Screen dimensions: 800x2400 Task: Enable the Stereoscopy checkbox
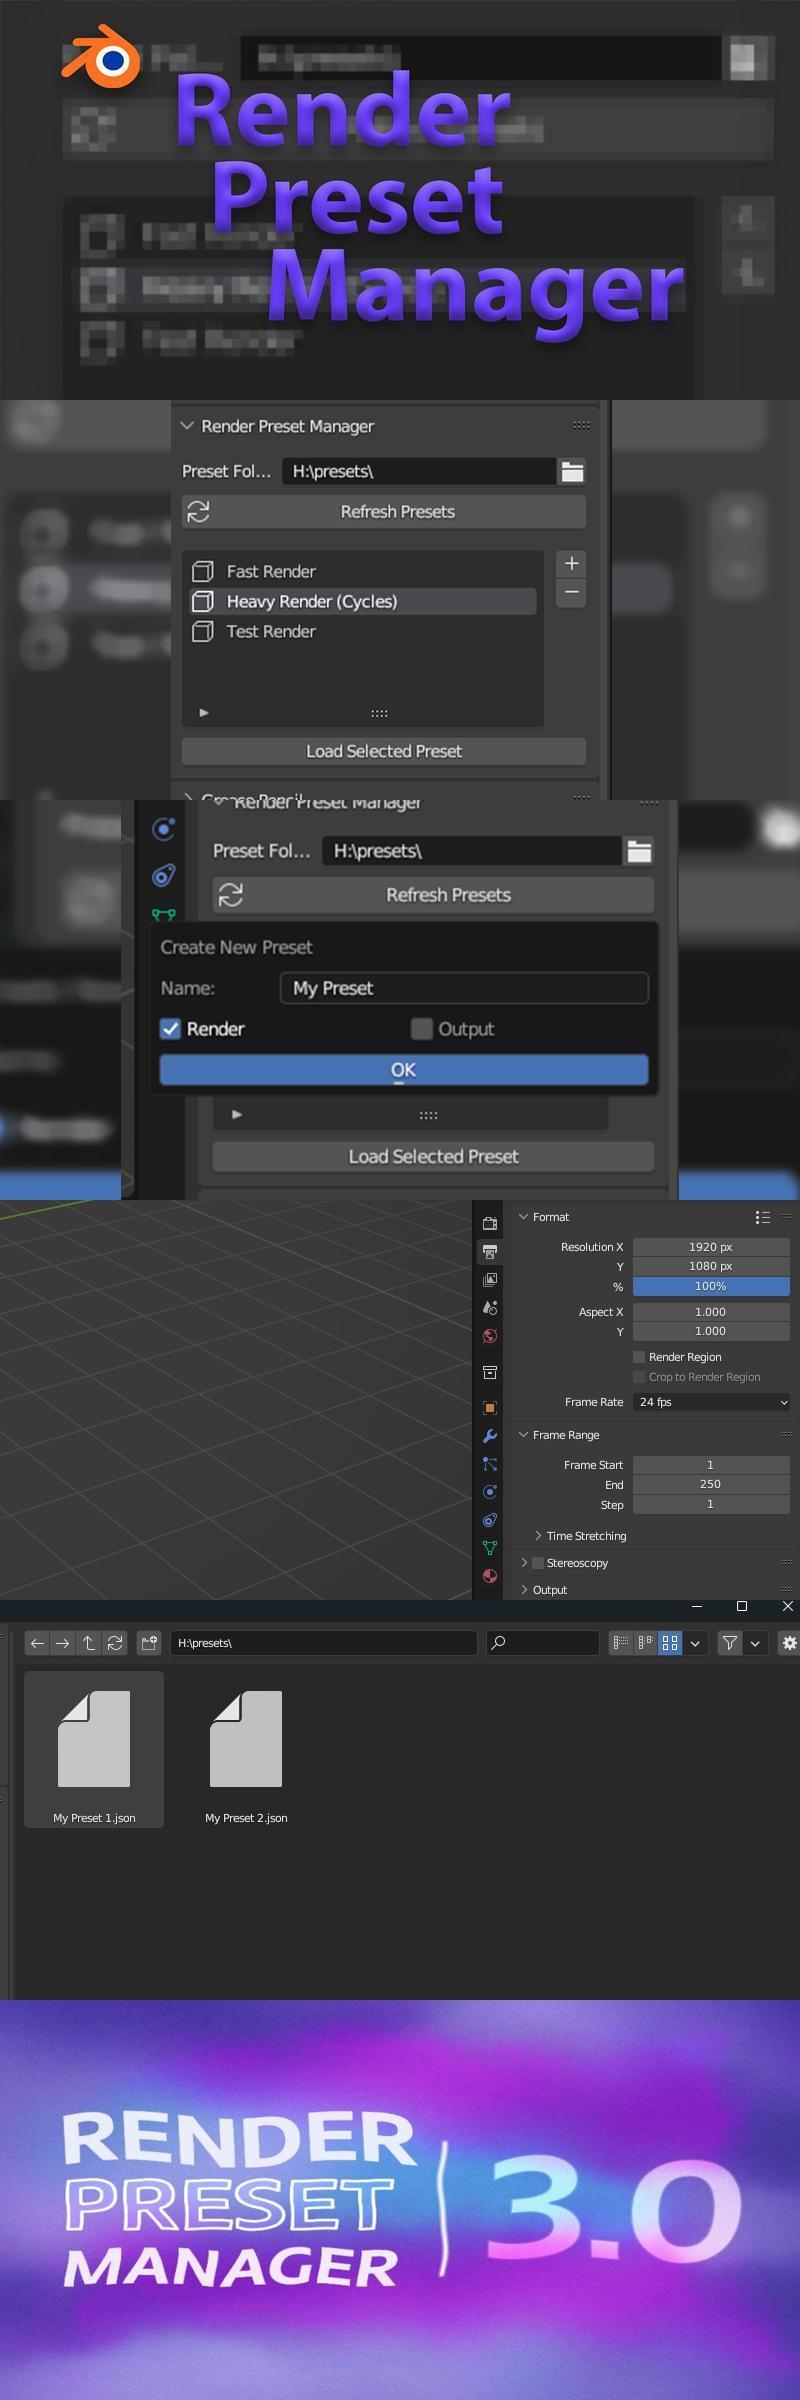point(538,1563)
